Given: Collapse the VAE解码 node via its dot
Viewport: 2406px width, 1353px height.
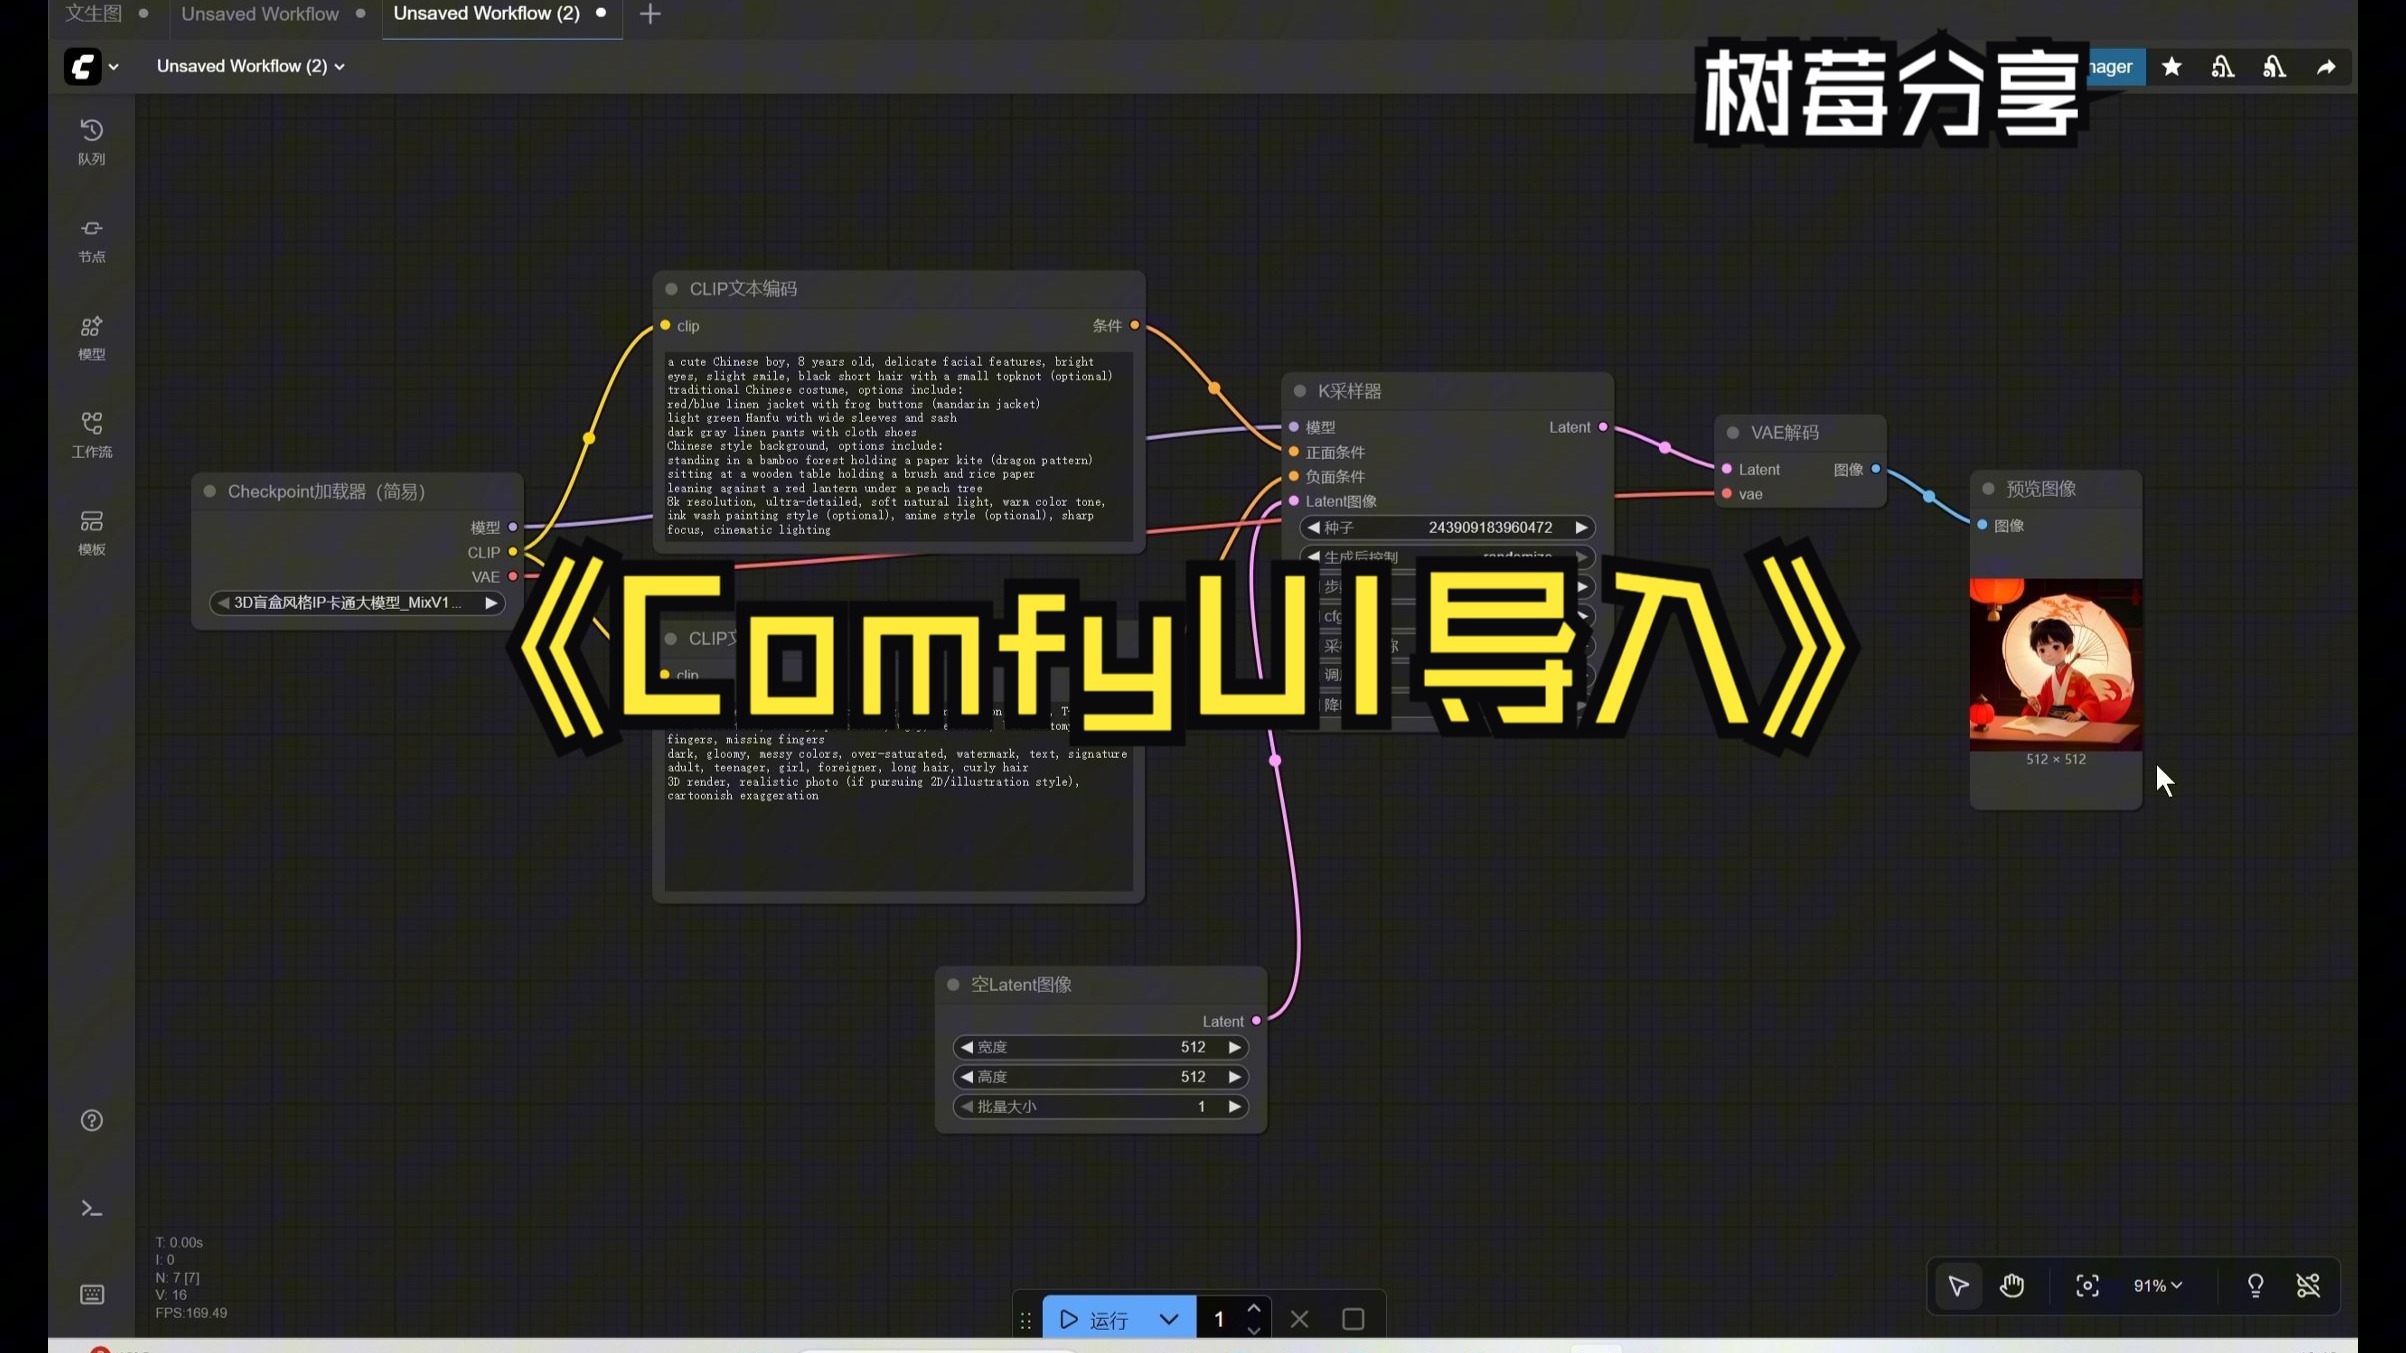Looking at the screenshot, I should pyautogui.click(x=1733, y=432).
